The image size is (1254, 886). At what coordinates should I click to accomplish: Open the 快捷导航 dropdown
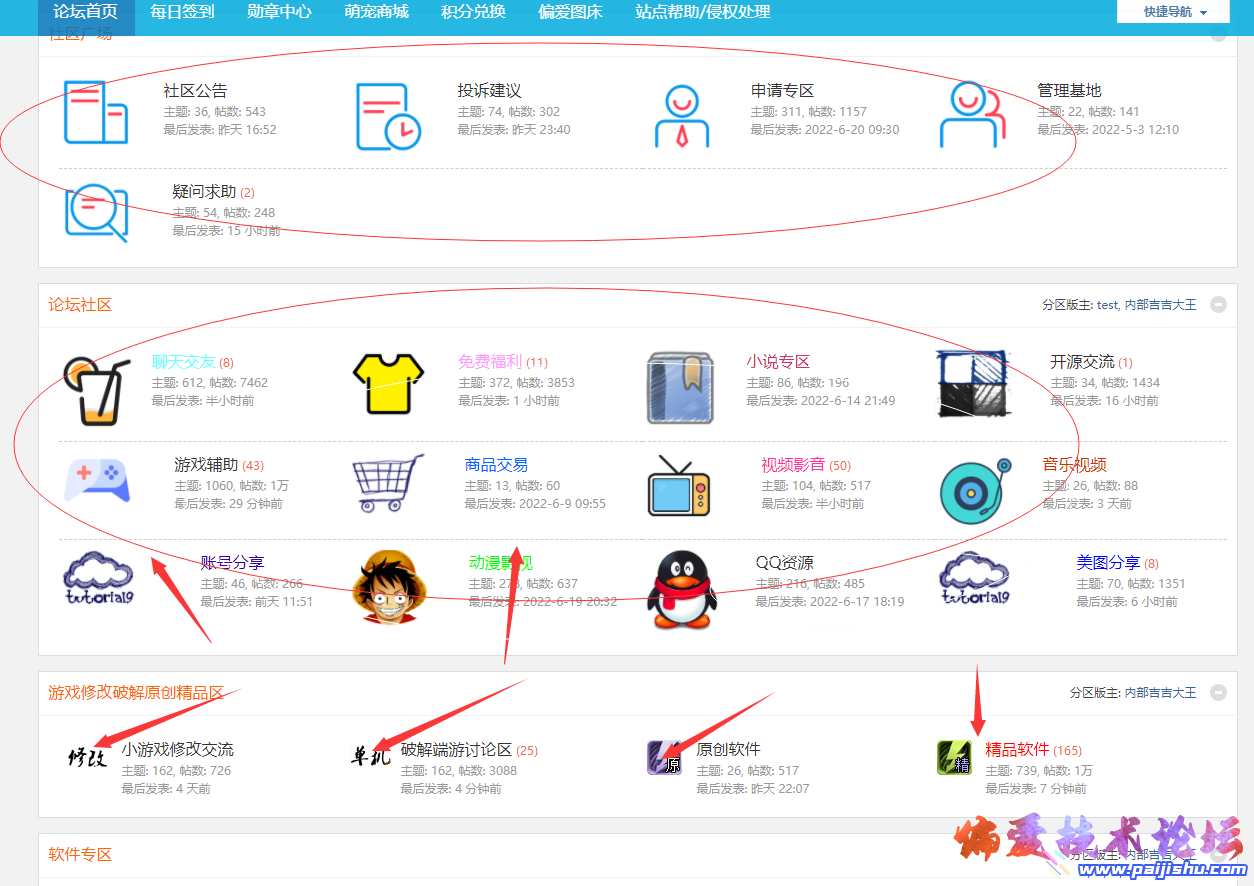pyautogui.click(x=1173, y=12)
